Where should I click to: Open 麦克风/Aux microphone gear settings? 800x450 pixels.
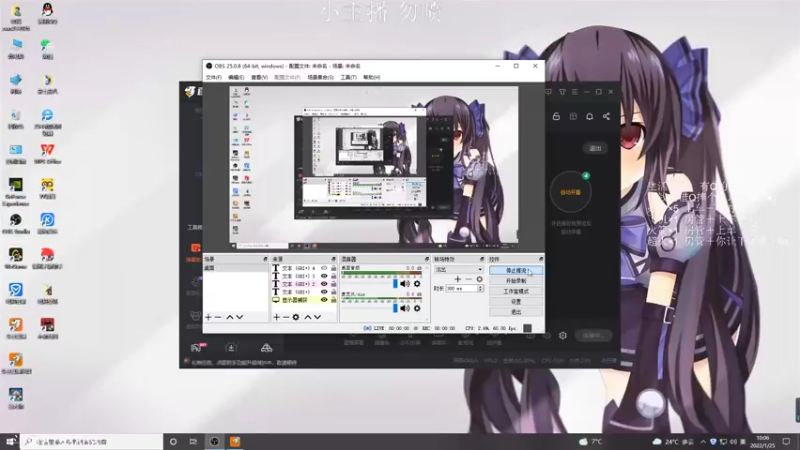pyautogui.click(x=417, y=308)
